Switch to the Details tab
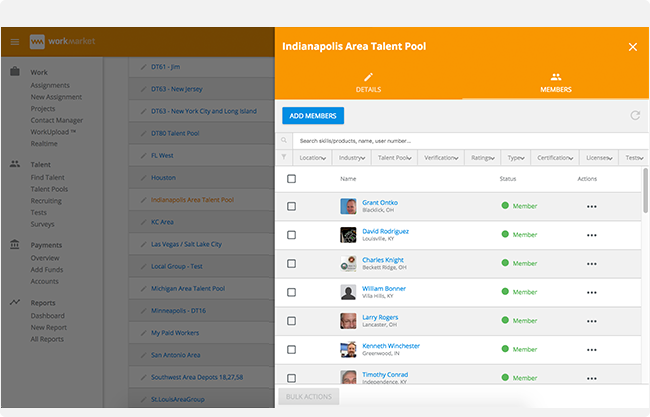650x417 pixels. pyautogui.click(x=369, y=82)
